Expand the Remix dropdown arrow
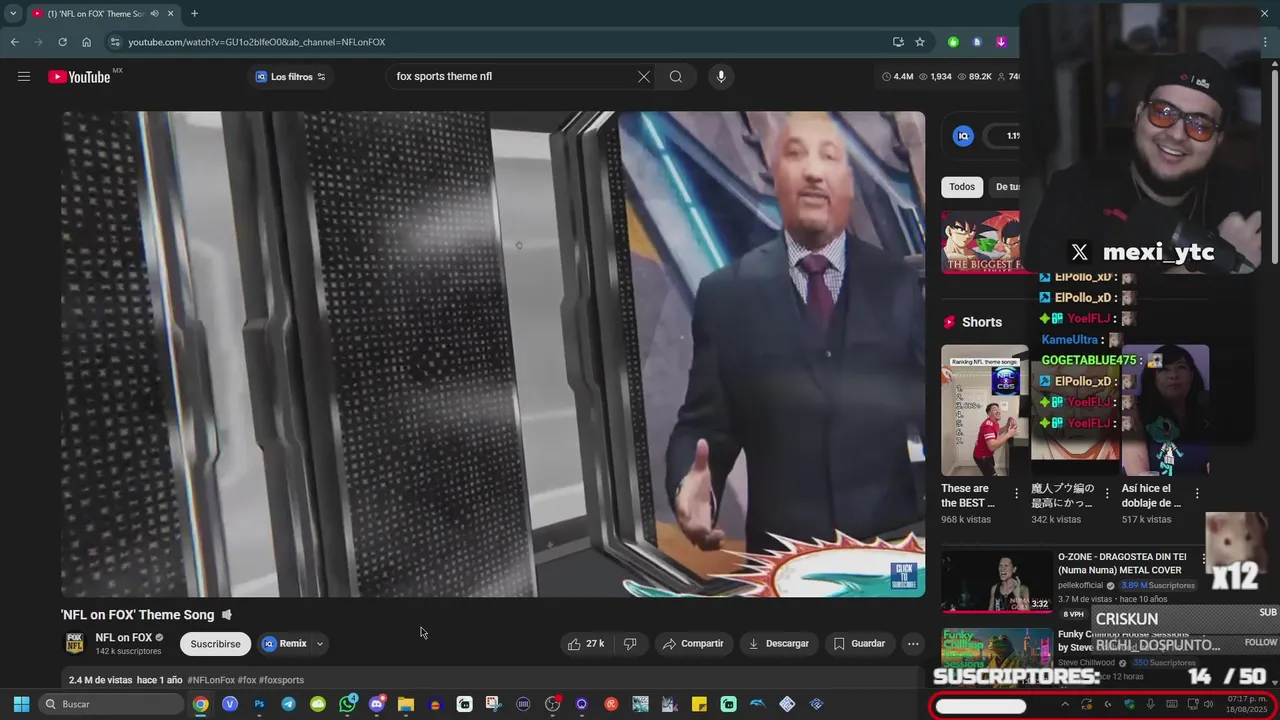 pos(320,644)
